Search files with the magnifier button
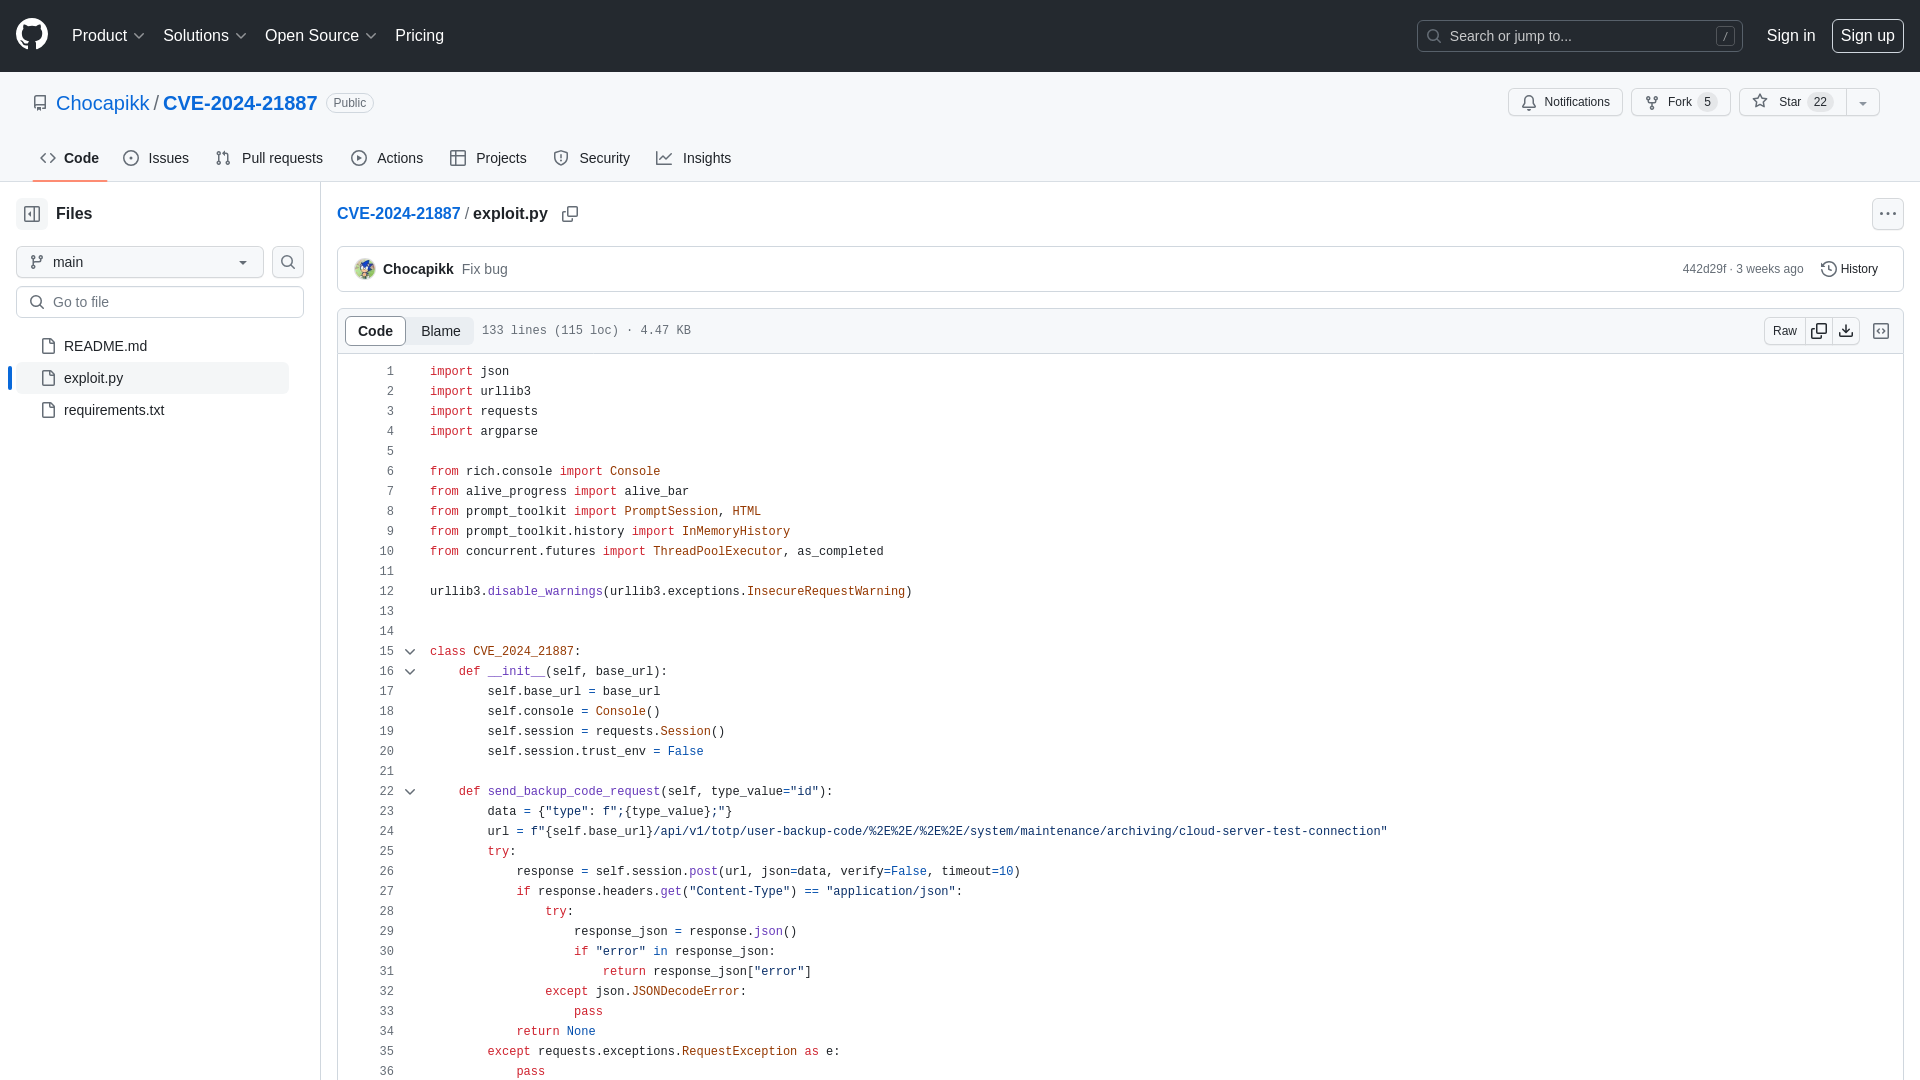Image resolution: width=1920 pixels, height=1080 pixels. pyautogui.click(x=288, y=262)
